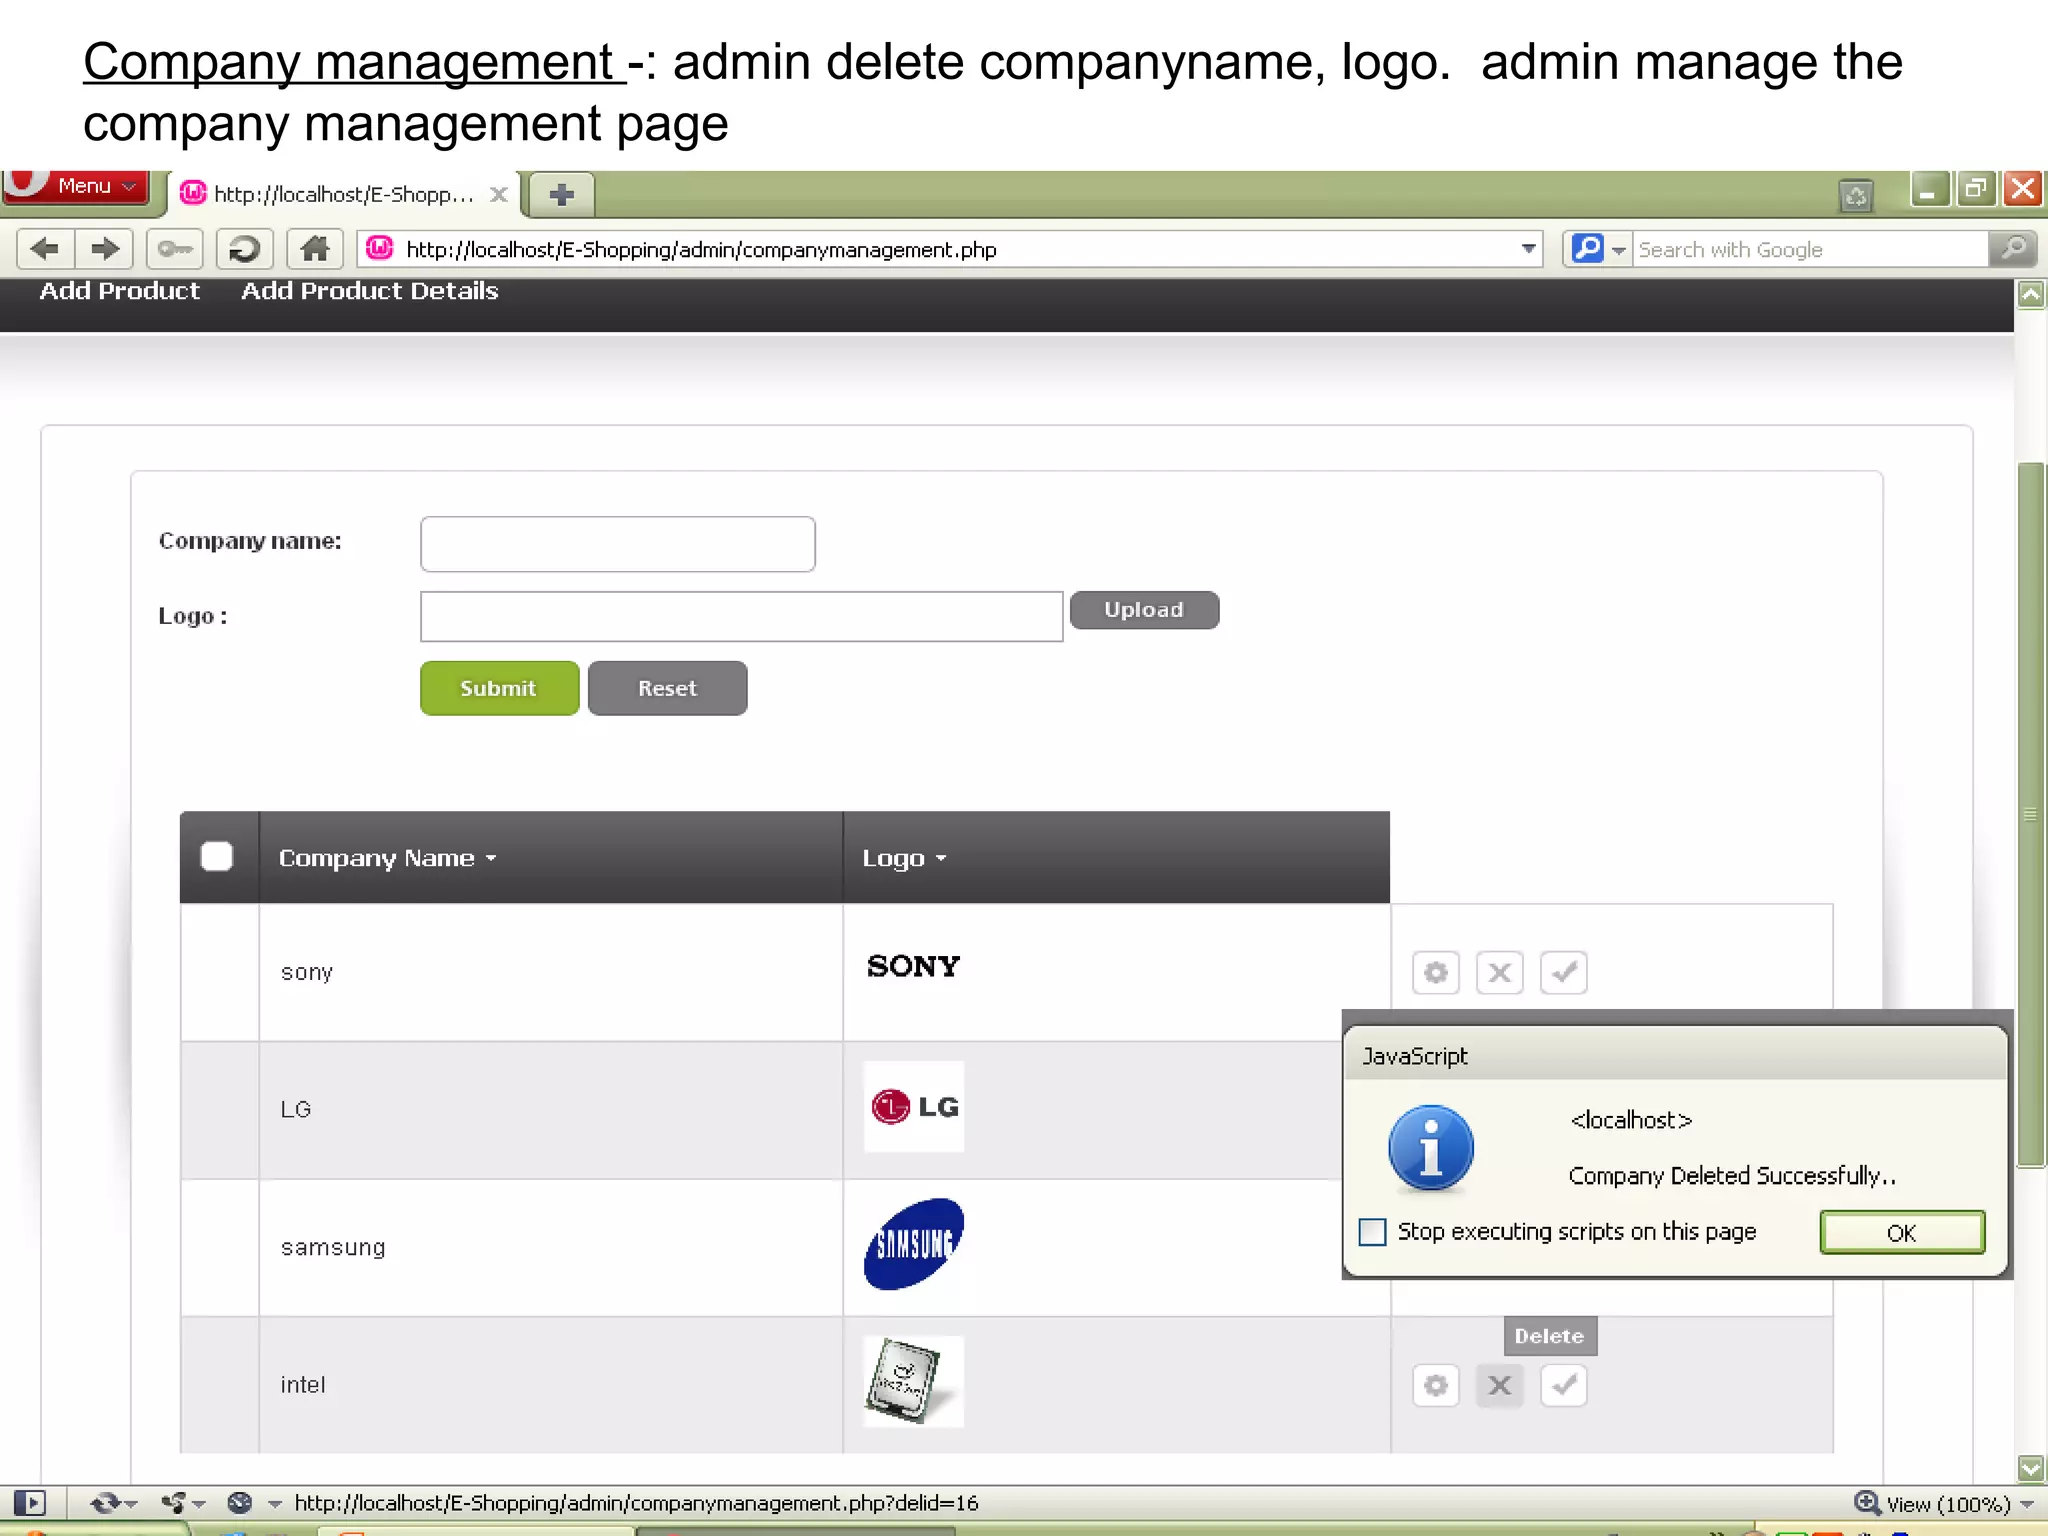This screenshot has height=1536, width=2048.
Task: Check Stop executing scripts on this page
Action: point(1373,1232)
